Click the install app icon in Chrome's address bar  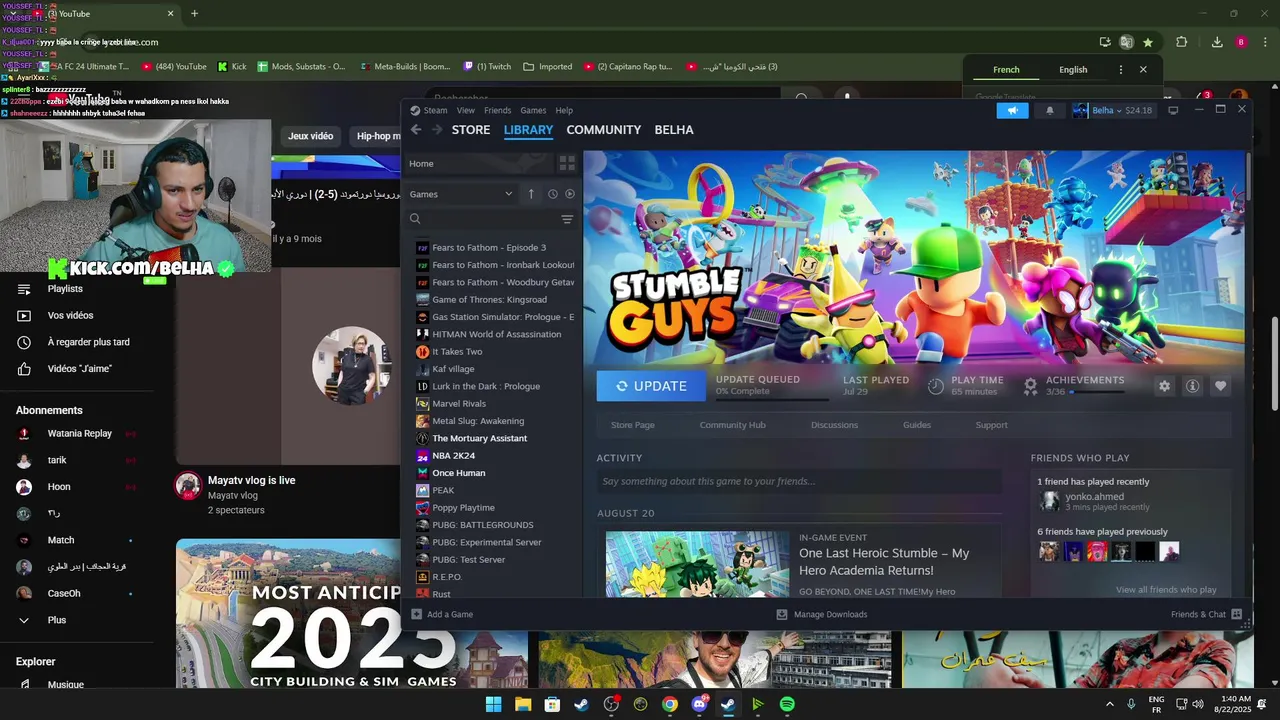[x=1105, y=42]
